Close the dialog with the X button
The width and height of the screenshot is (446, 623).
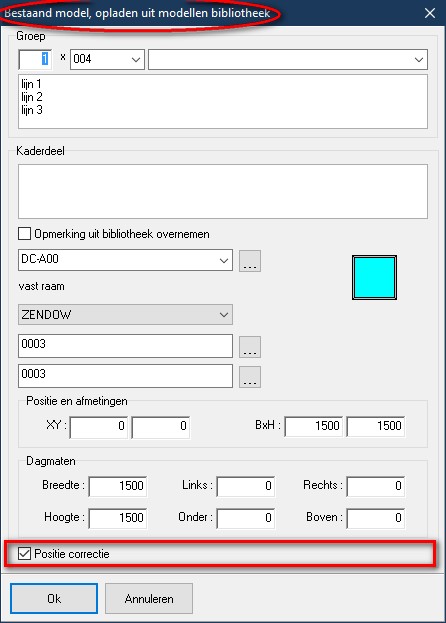pos(430,13)
